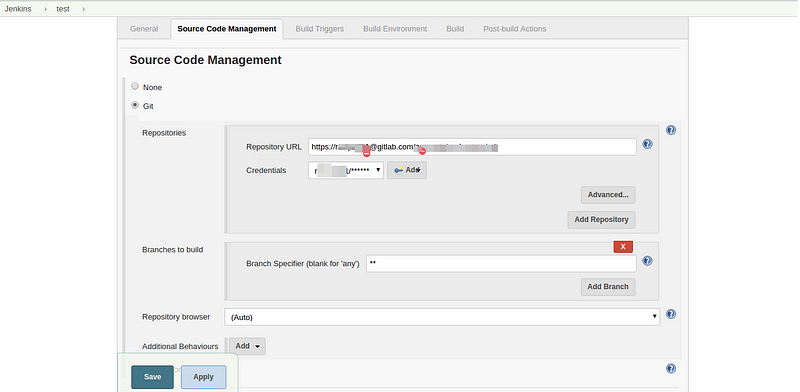Save the job configuration
The height and width of the screenshot is (392, 800).
(x=152, y=377)
